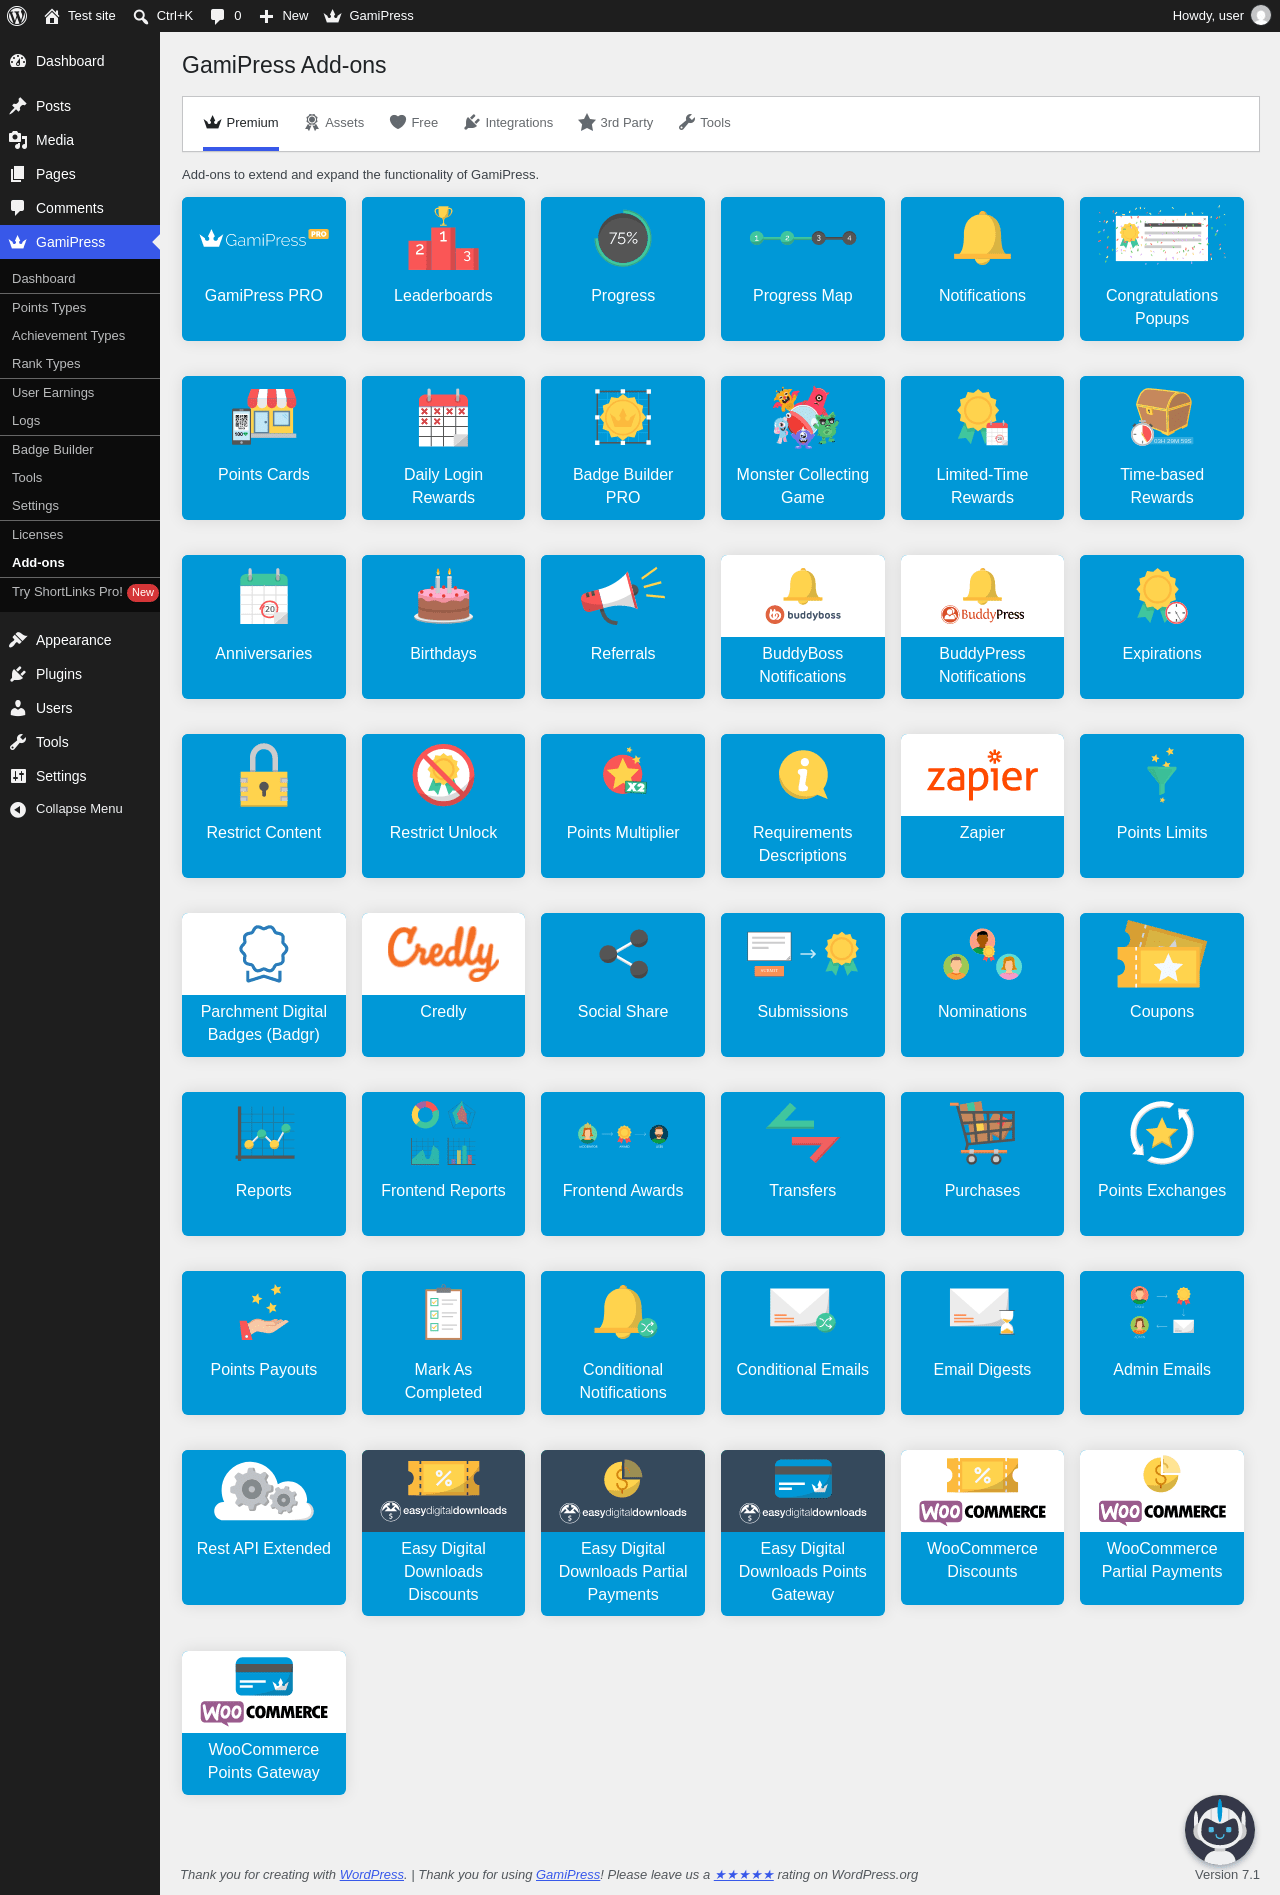Click the Referrals megaphone icon
Screen dimensions: 1280x1895
point(623,595)
